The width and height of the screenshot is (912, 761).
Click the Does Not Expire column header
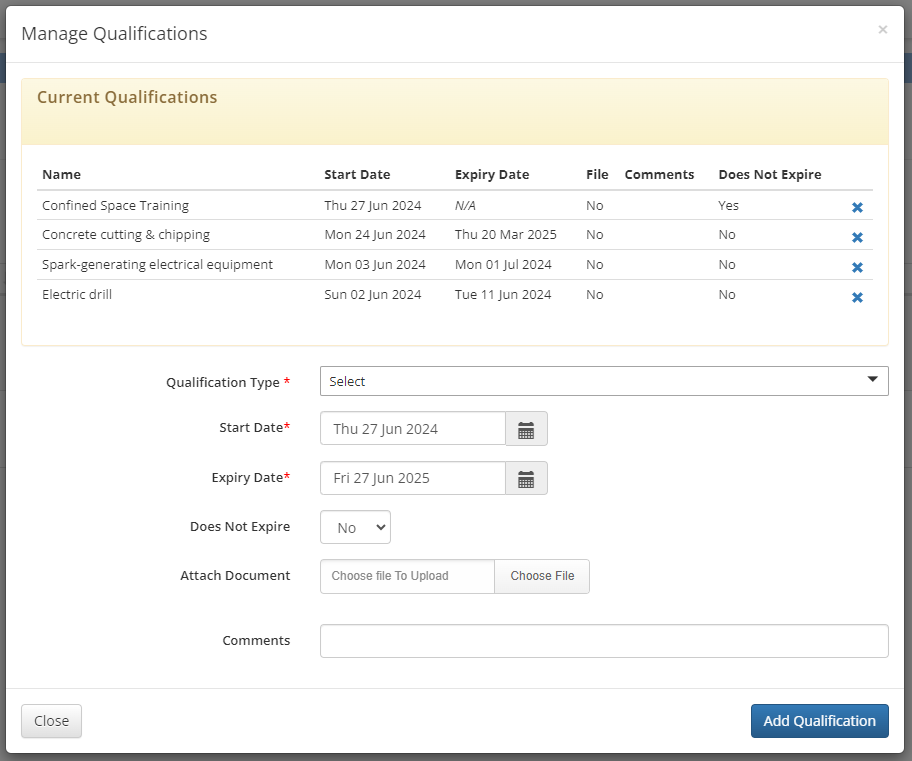(770, 175)
